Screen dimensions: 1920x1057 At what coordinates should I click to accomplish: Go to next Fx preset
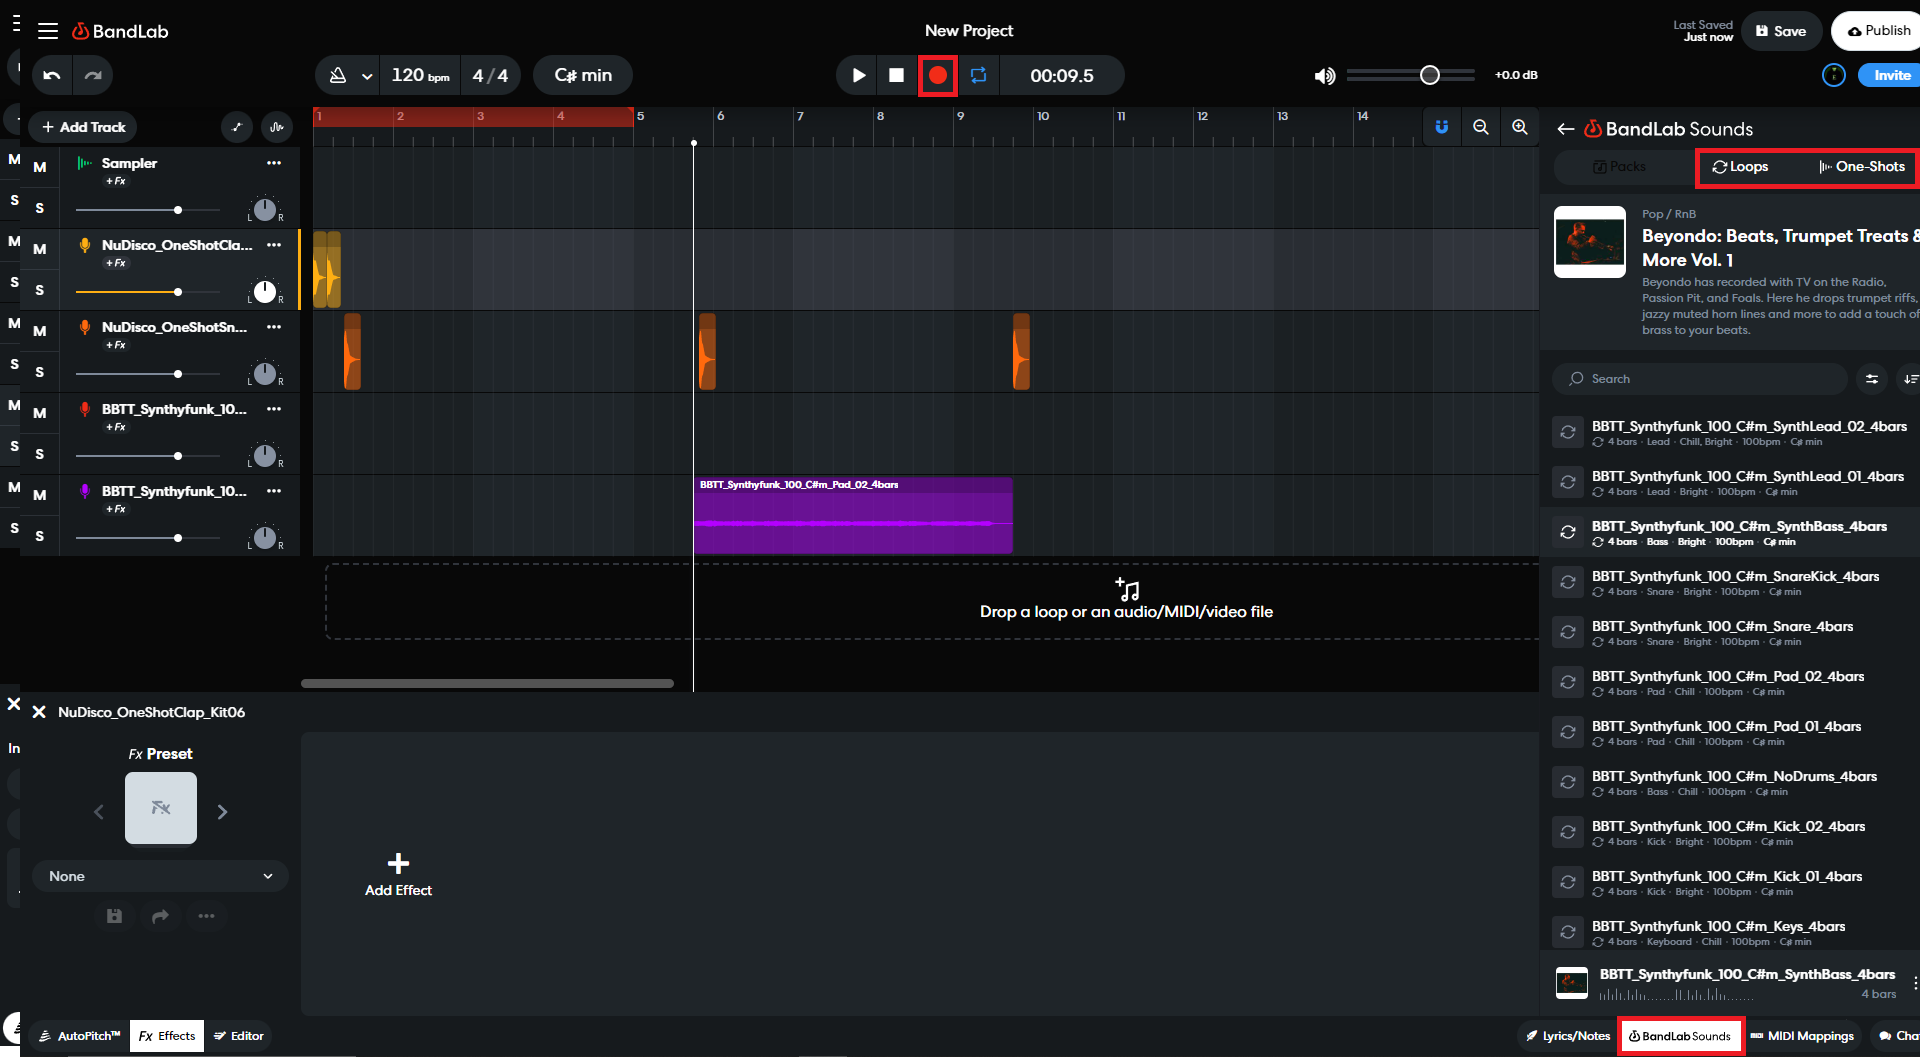(x=222, y=812)
